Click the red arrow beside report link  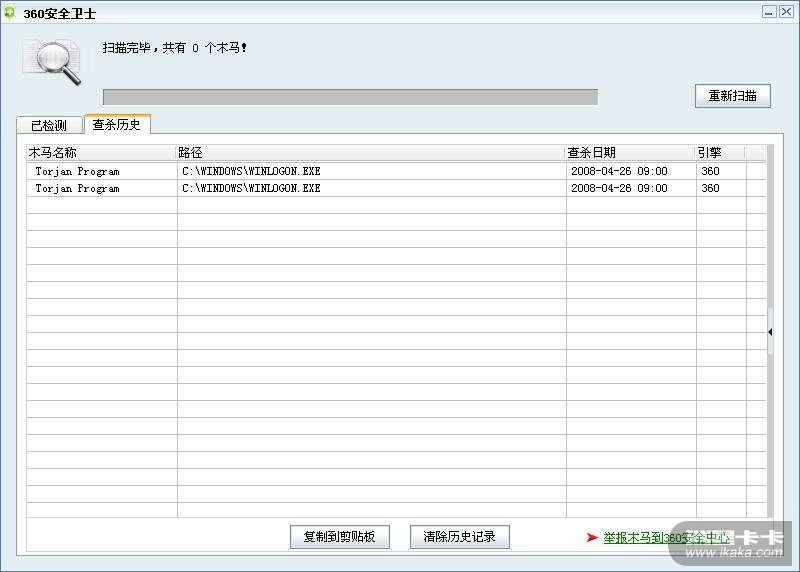592,537
